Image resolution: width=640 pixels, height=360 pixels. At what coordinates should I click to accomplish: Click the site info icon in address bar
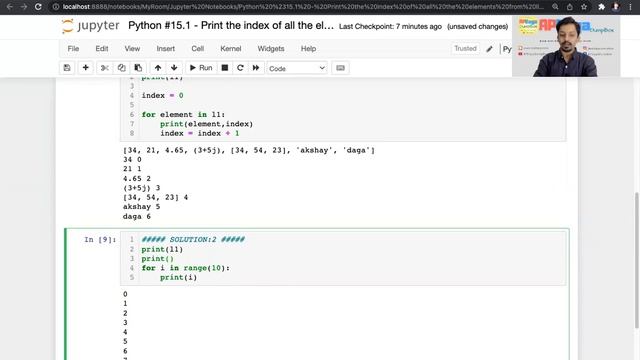56,7
